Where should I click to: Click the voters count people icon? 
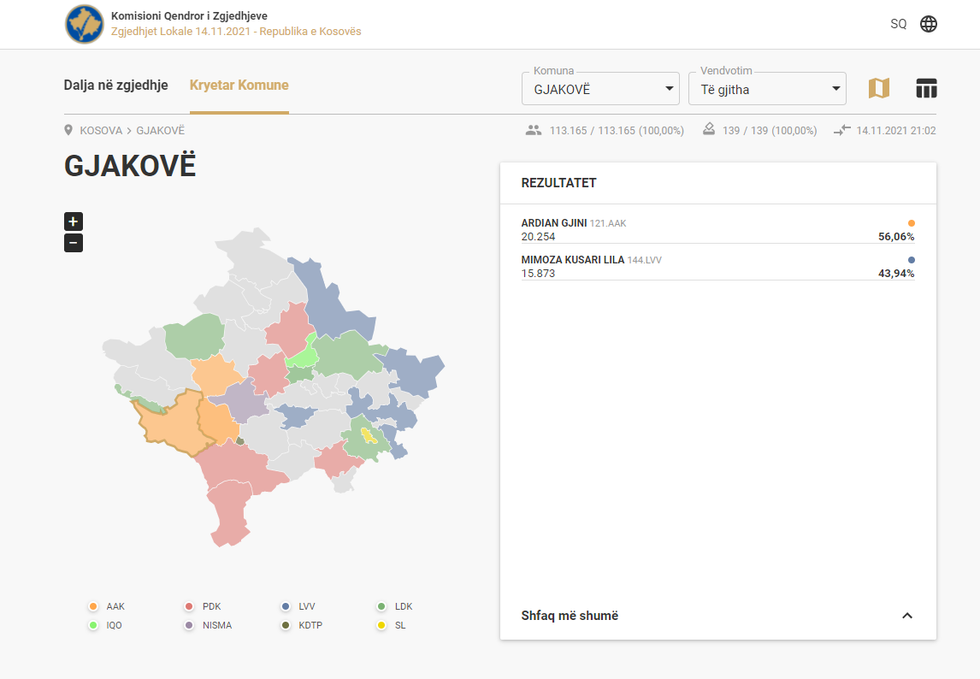[533, 130]
